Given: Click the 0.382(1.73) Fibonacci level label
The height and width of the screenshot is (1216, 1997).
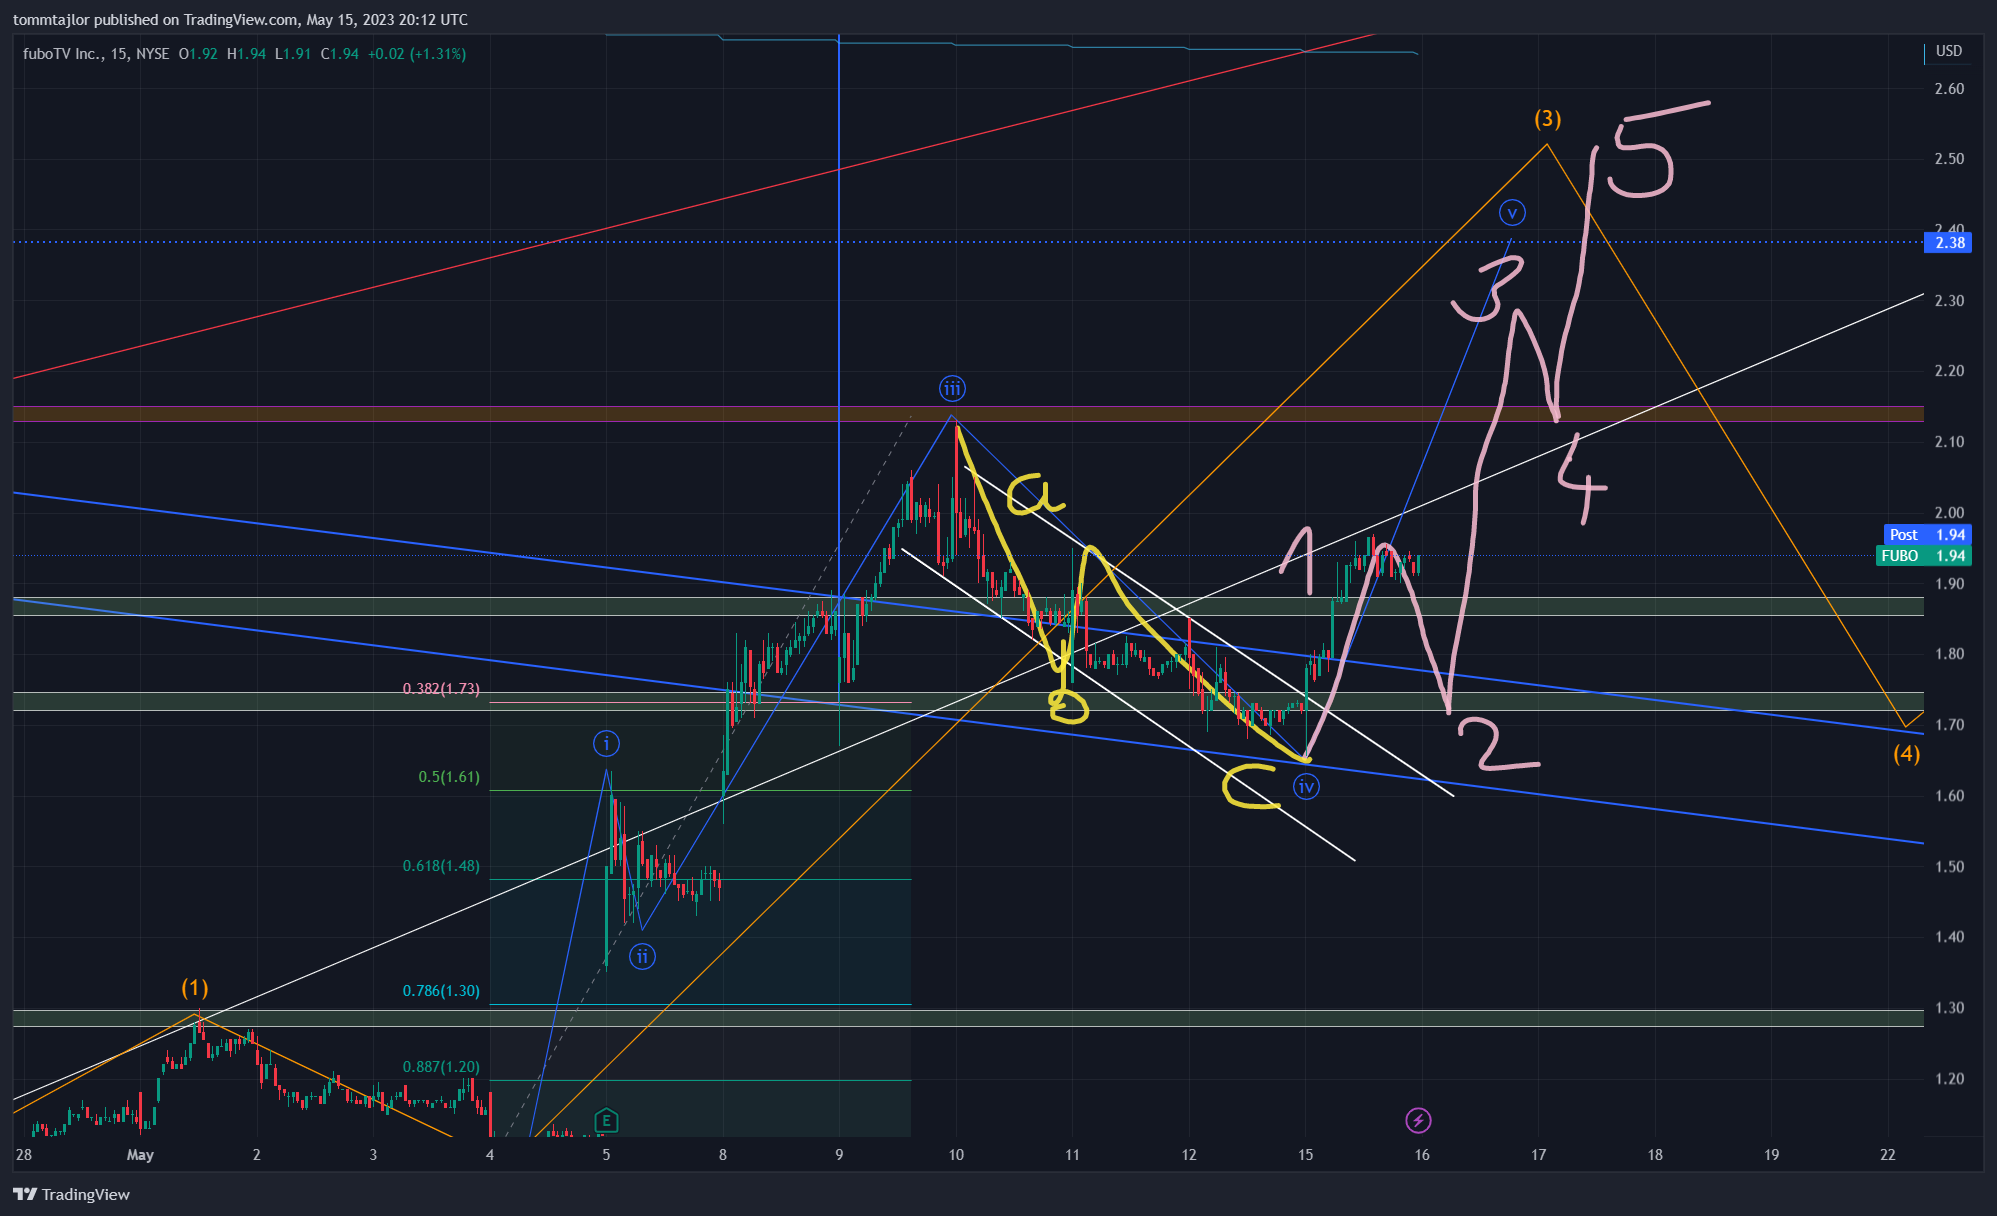Looking at the screenshot, I should 441,689.
